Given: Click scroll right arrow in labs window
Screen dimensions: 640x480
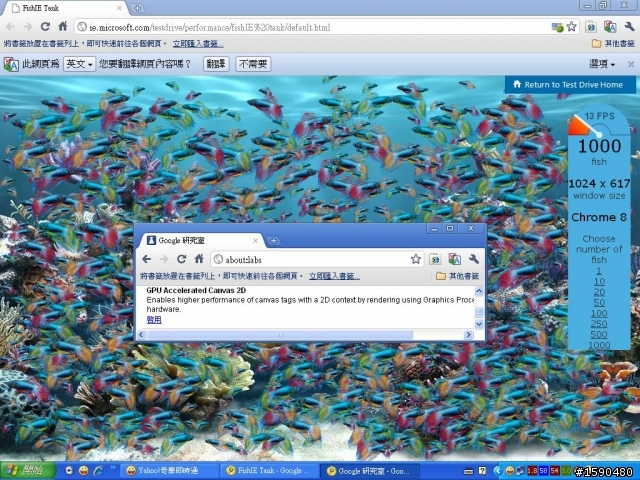Looking at the screenshot, I should click(469, 335).
